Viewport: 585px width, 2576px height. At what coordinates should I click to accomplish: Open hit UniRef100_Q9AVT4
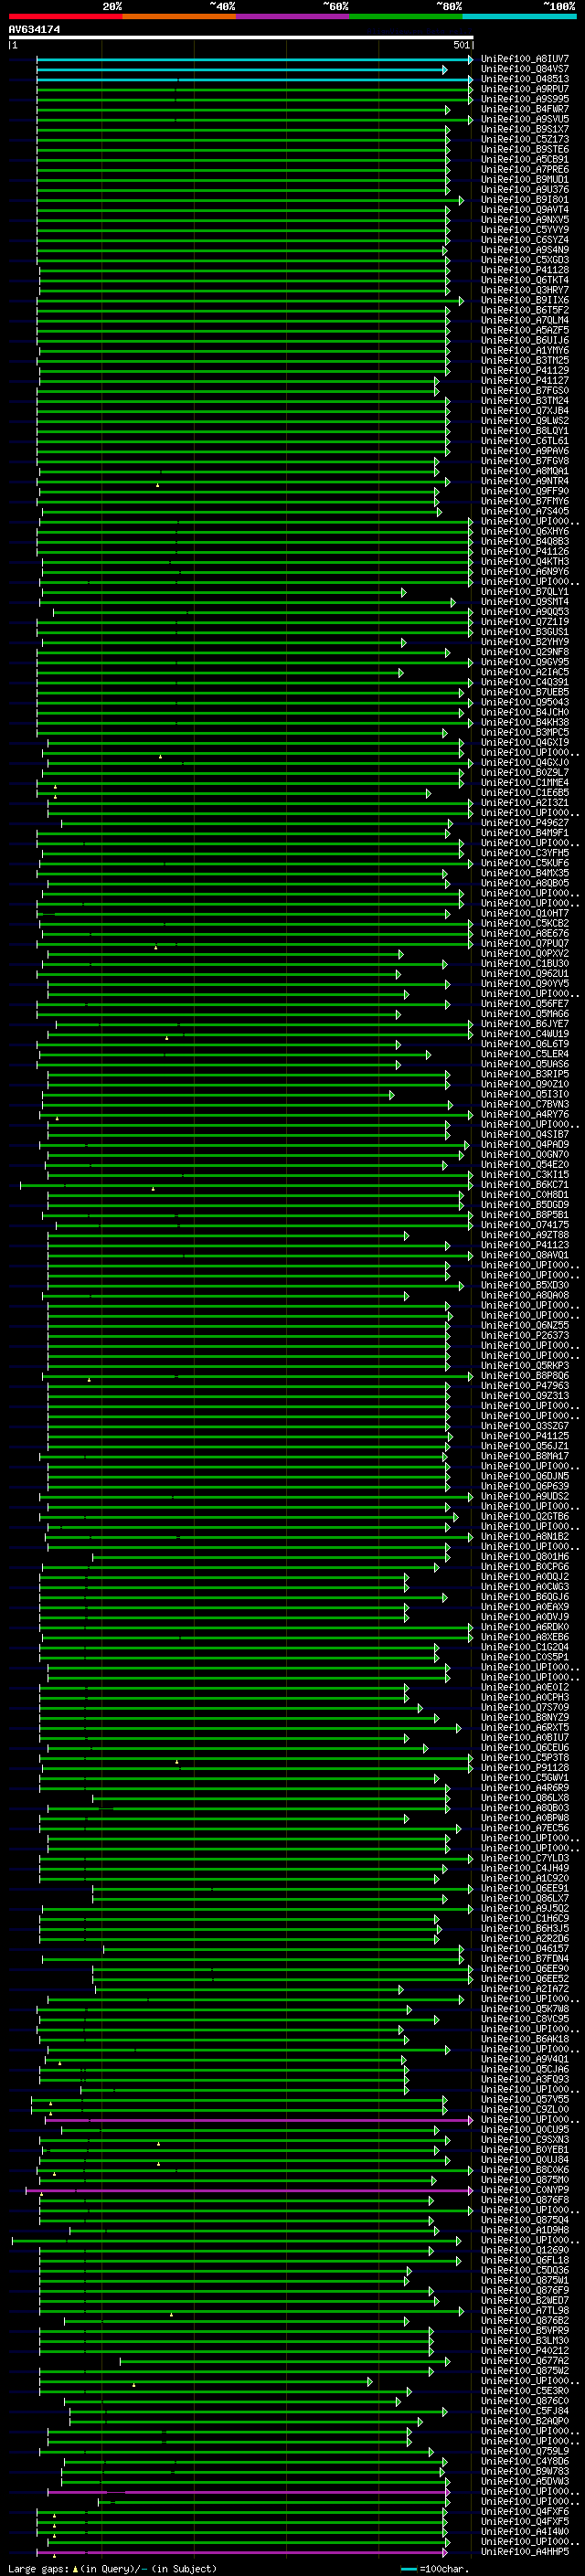click(524, 210)
